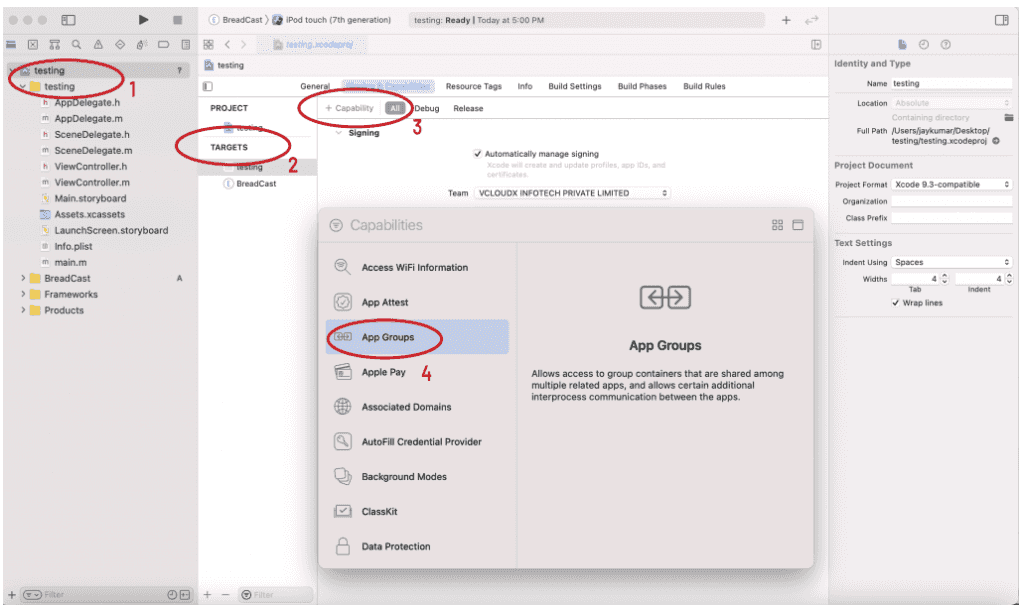Open the Info tab
The width and height of the screenshot is (1019, 608).
click(525, 86)
